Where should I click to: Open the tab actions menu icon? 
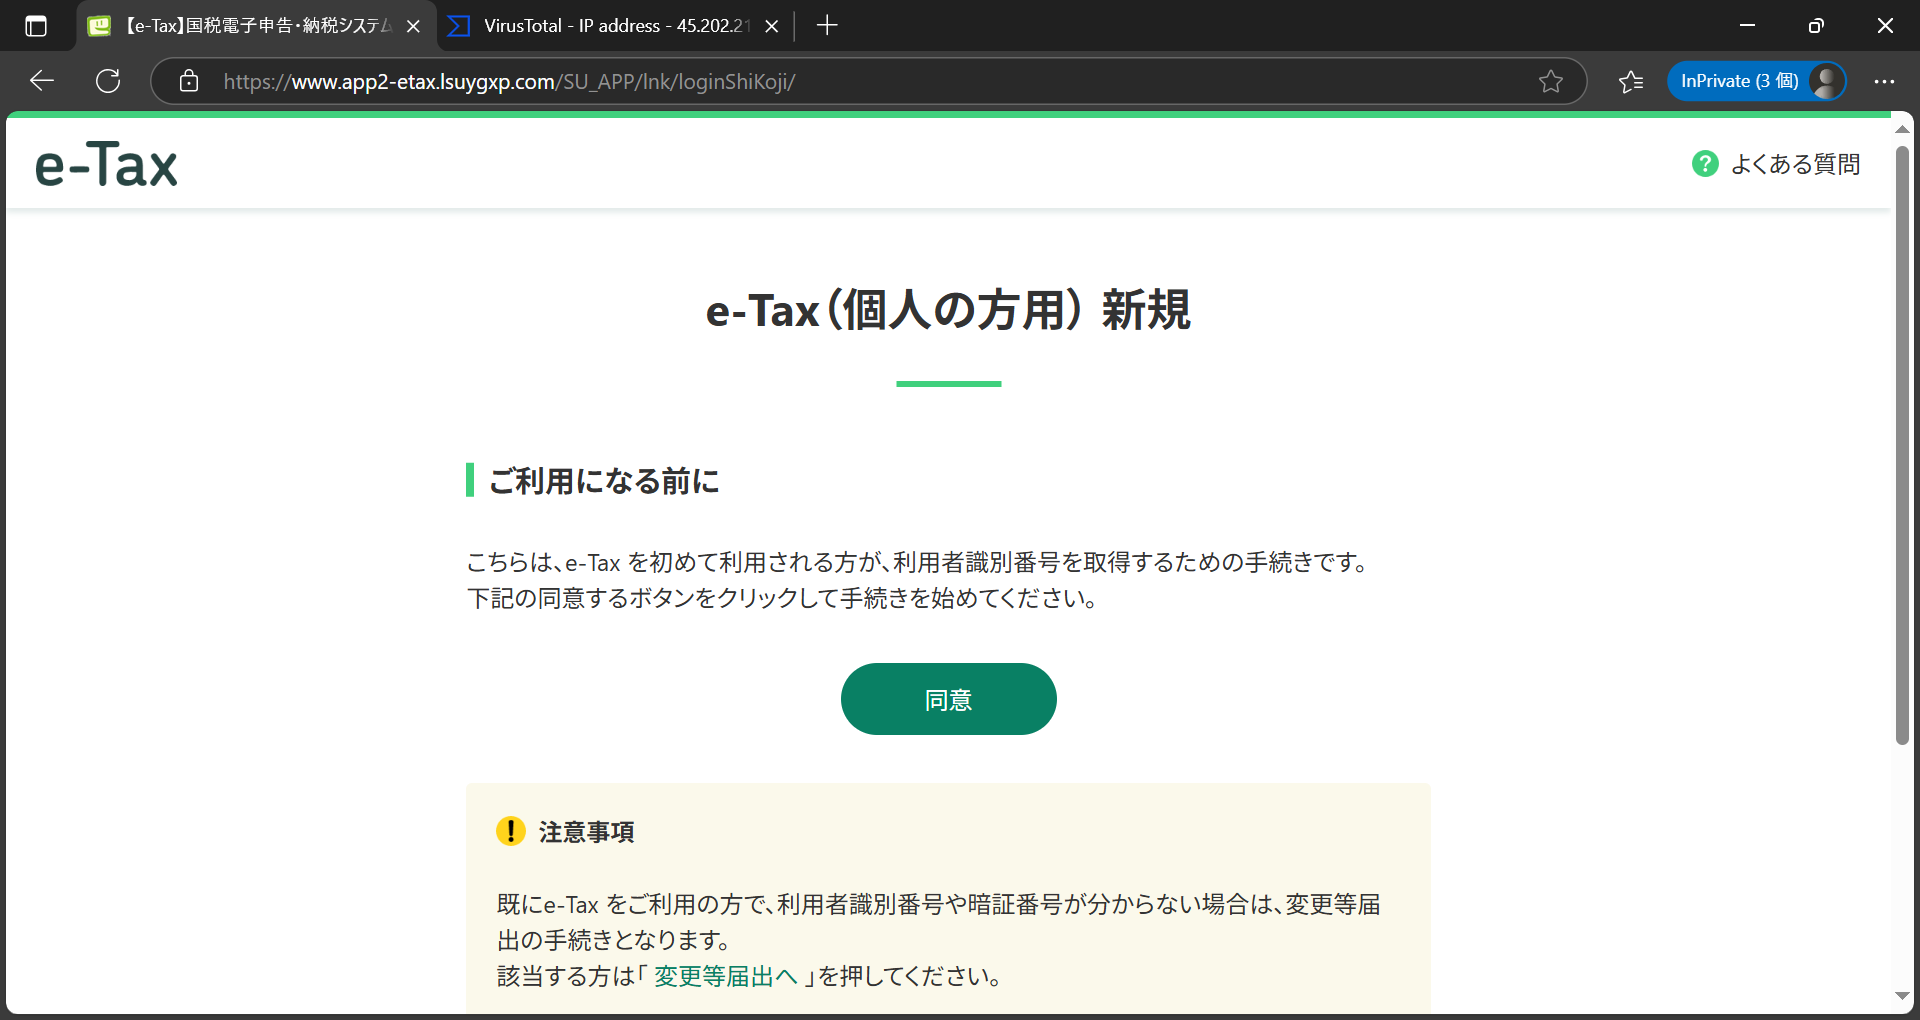36,26
